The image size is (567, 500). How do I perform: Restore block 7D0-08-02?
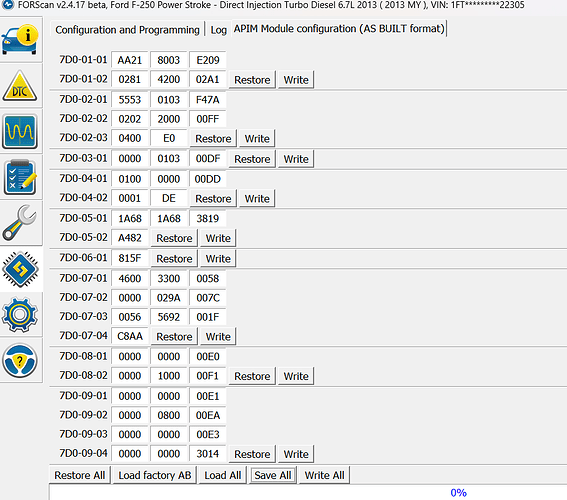click(x=252, y=376)
